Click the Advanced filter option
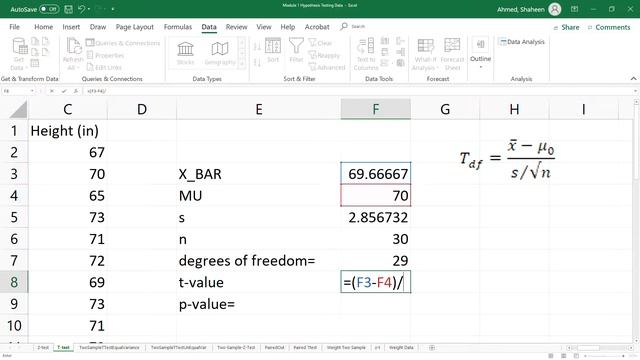Image resolution: width=640 pixels, height=360 pixels. pos(327,67)
